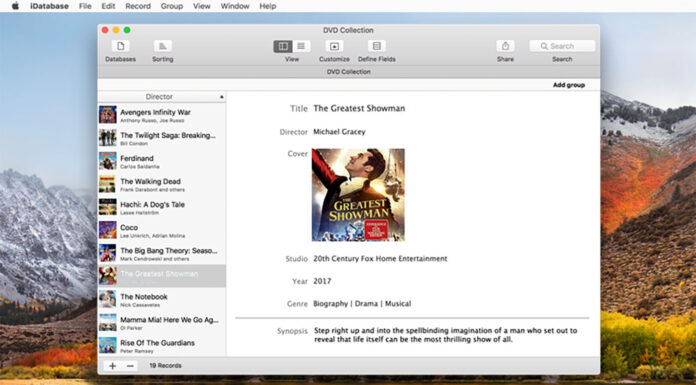Open the Sorting options icon
Viewport: 696px width, 385px height.
162,46
